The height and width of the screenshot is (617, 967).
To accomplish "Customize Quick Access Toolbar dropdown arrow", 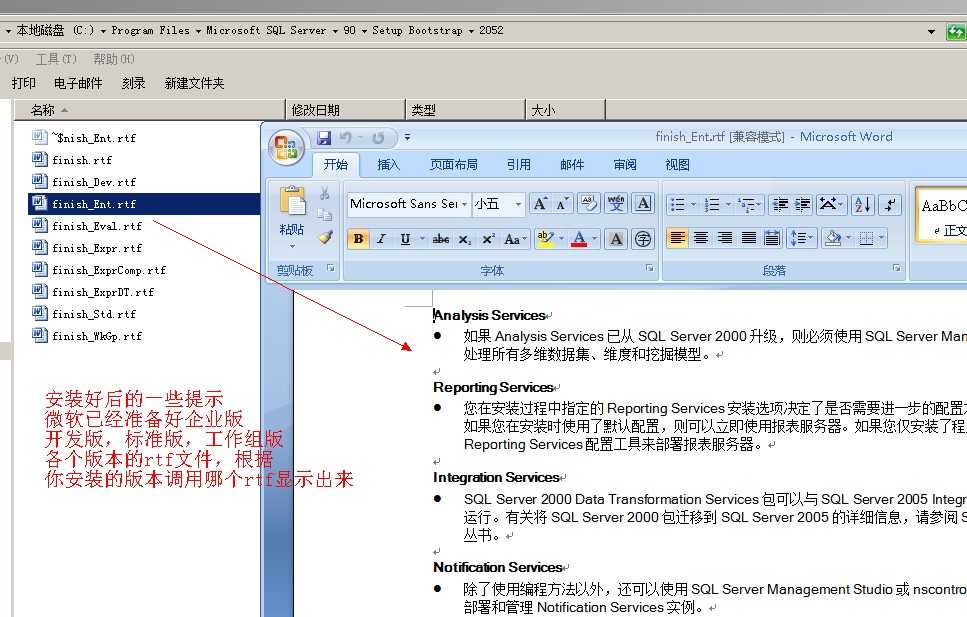I will click(407, 138).
